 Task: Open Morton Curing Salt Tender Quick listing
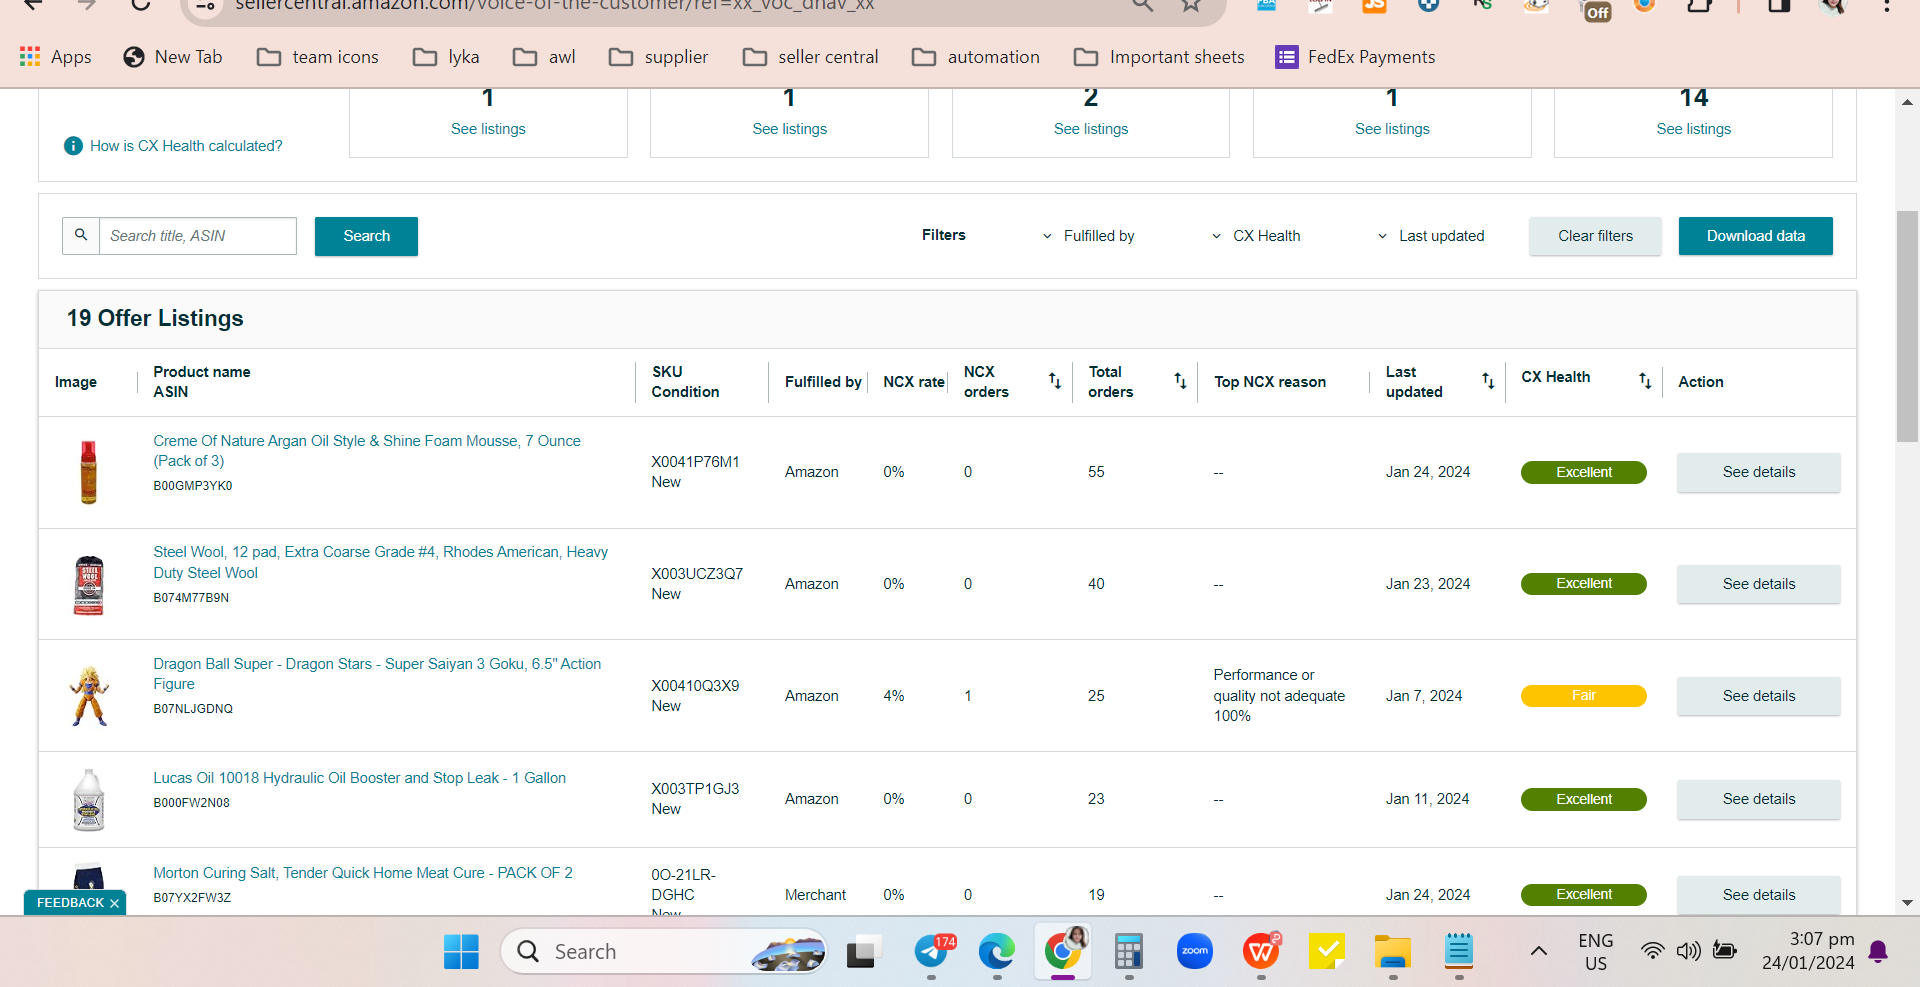(x=363, y=873)
